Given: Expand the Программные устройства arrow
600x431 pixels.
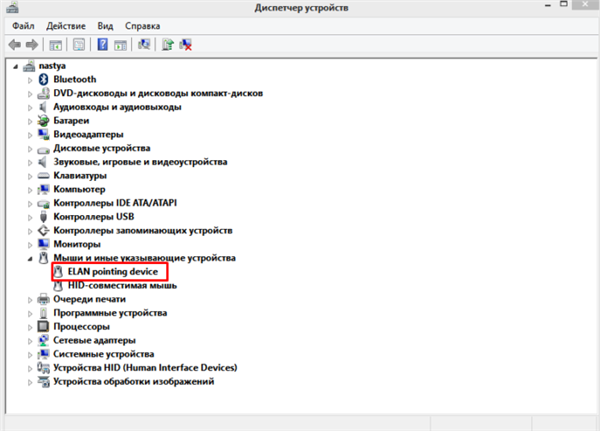Looking at the screenshot, I should click(x=30, y=313).
